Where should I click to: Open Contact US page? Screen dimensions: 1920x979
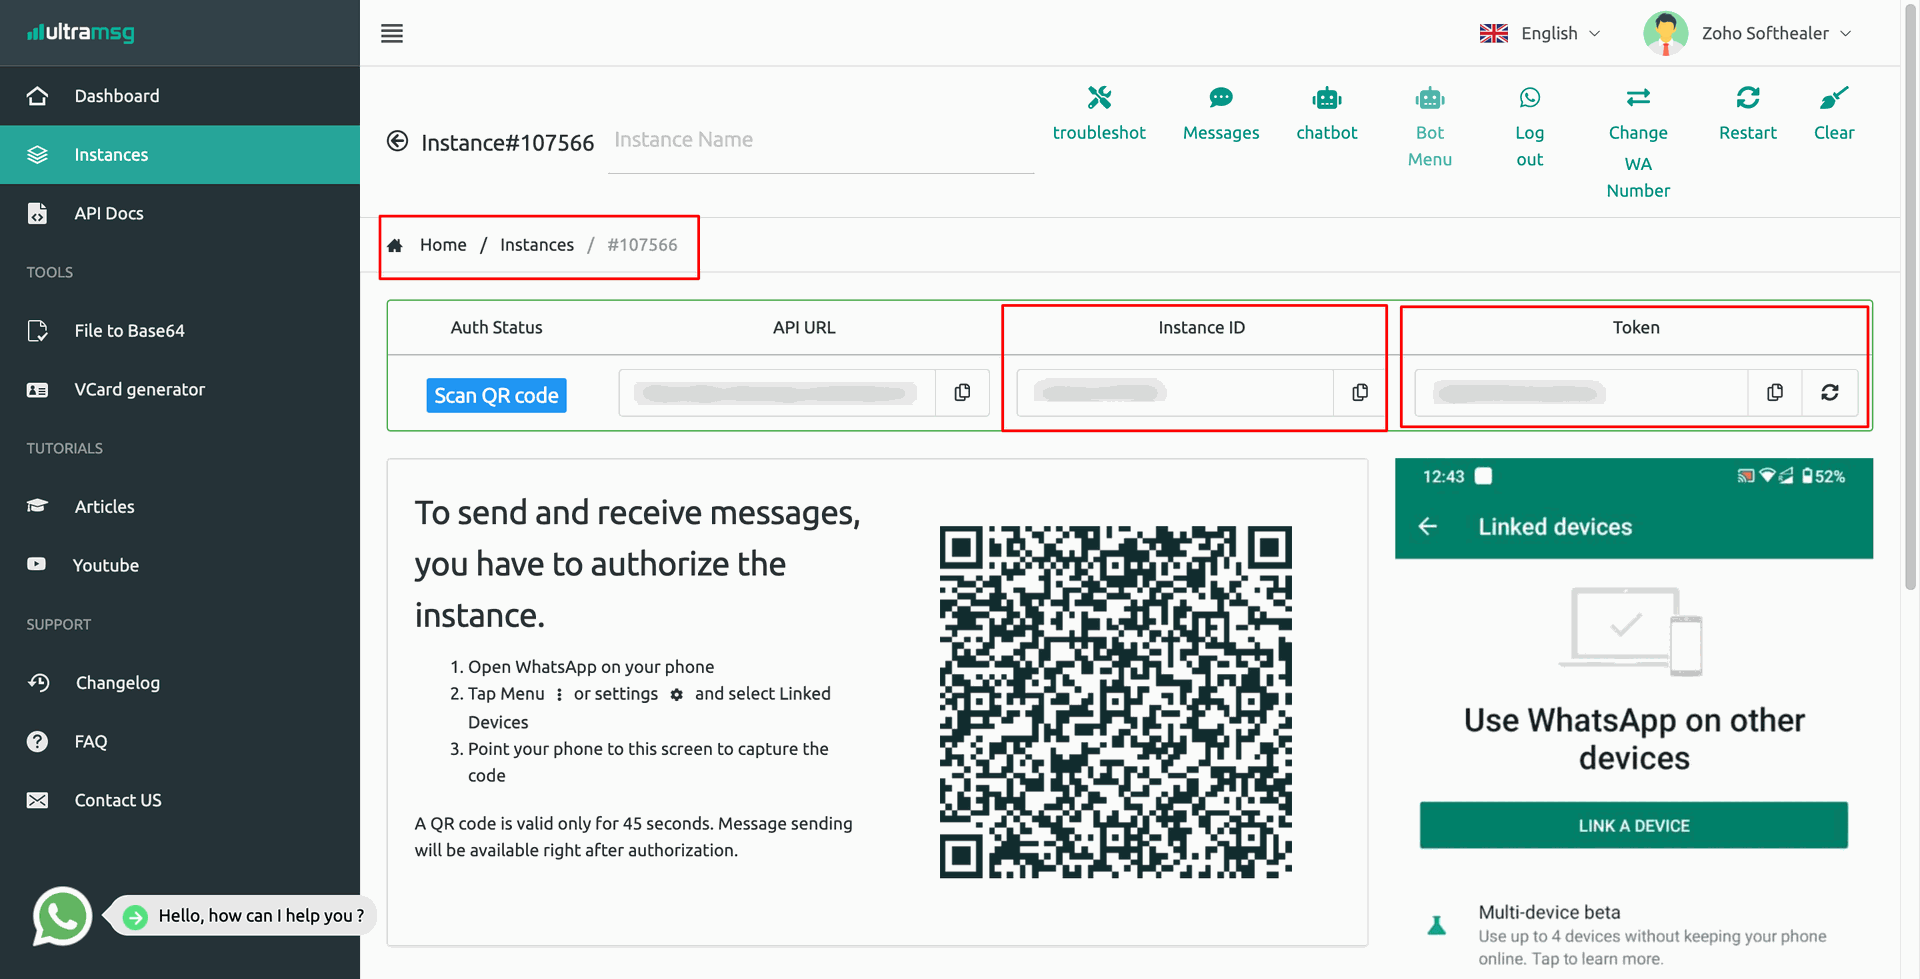click(x=180, y=800)
